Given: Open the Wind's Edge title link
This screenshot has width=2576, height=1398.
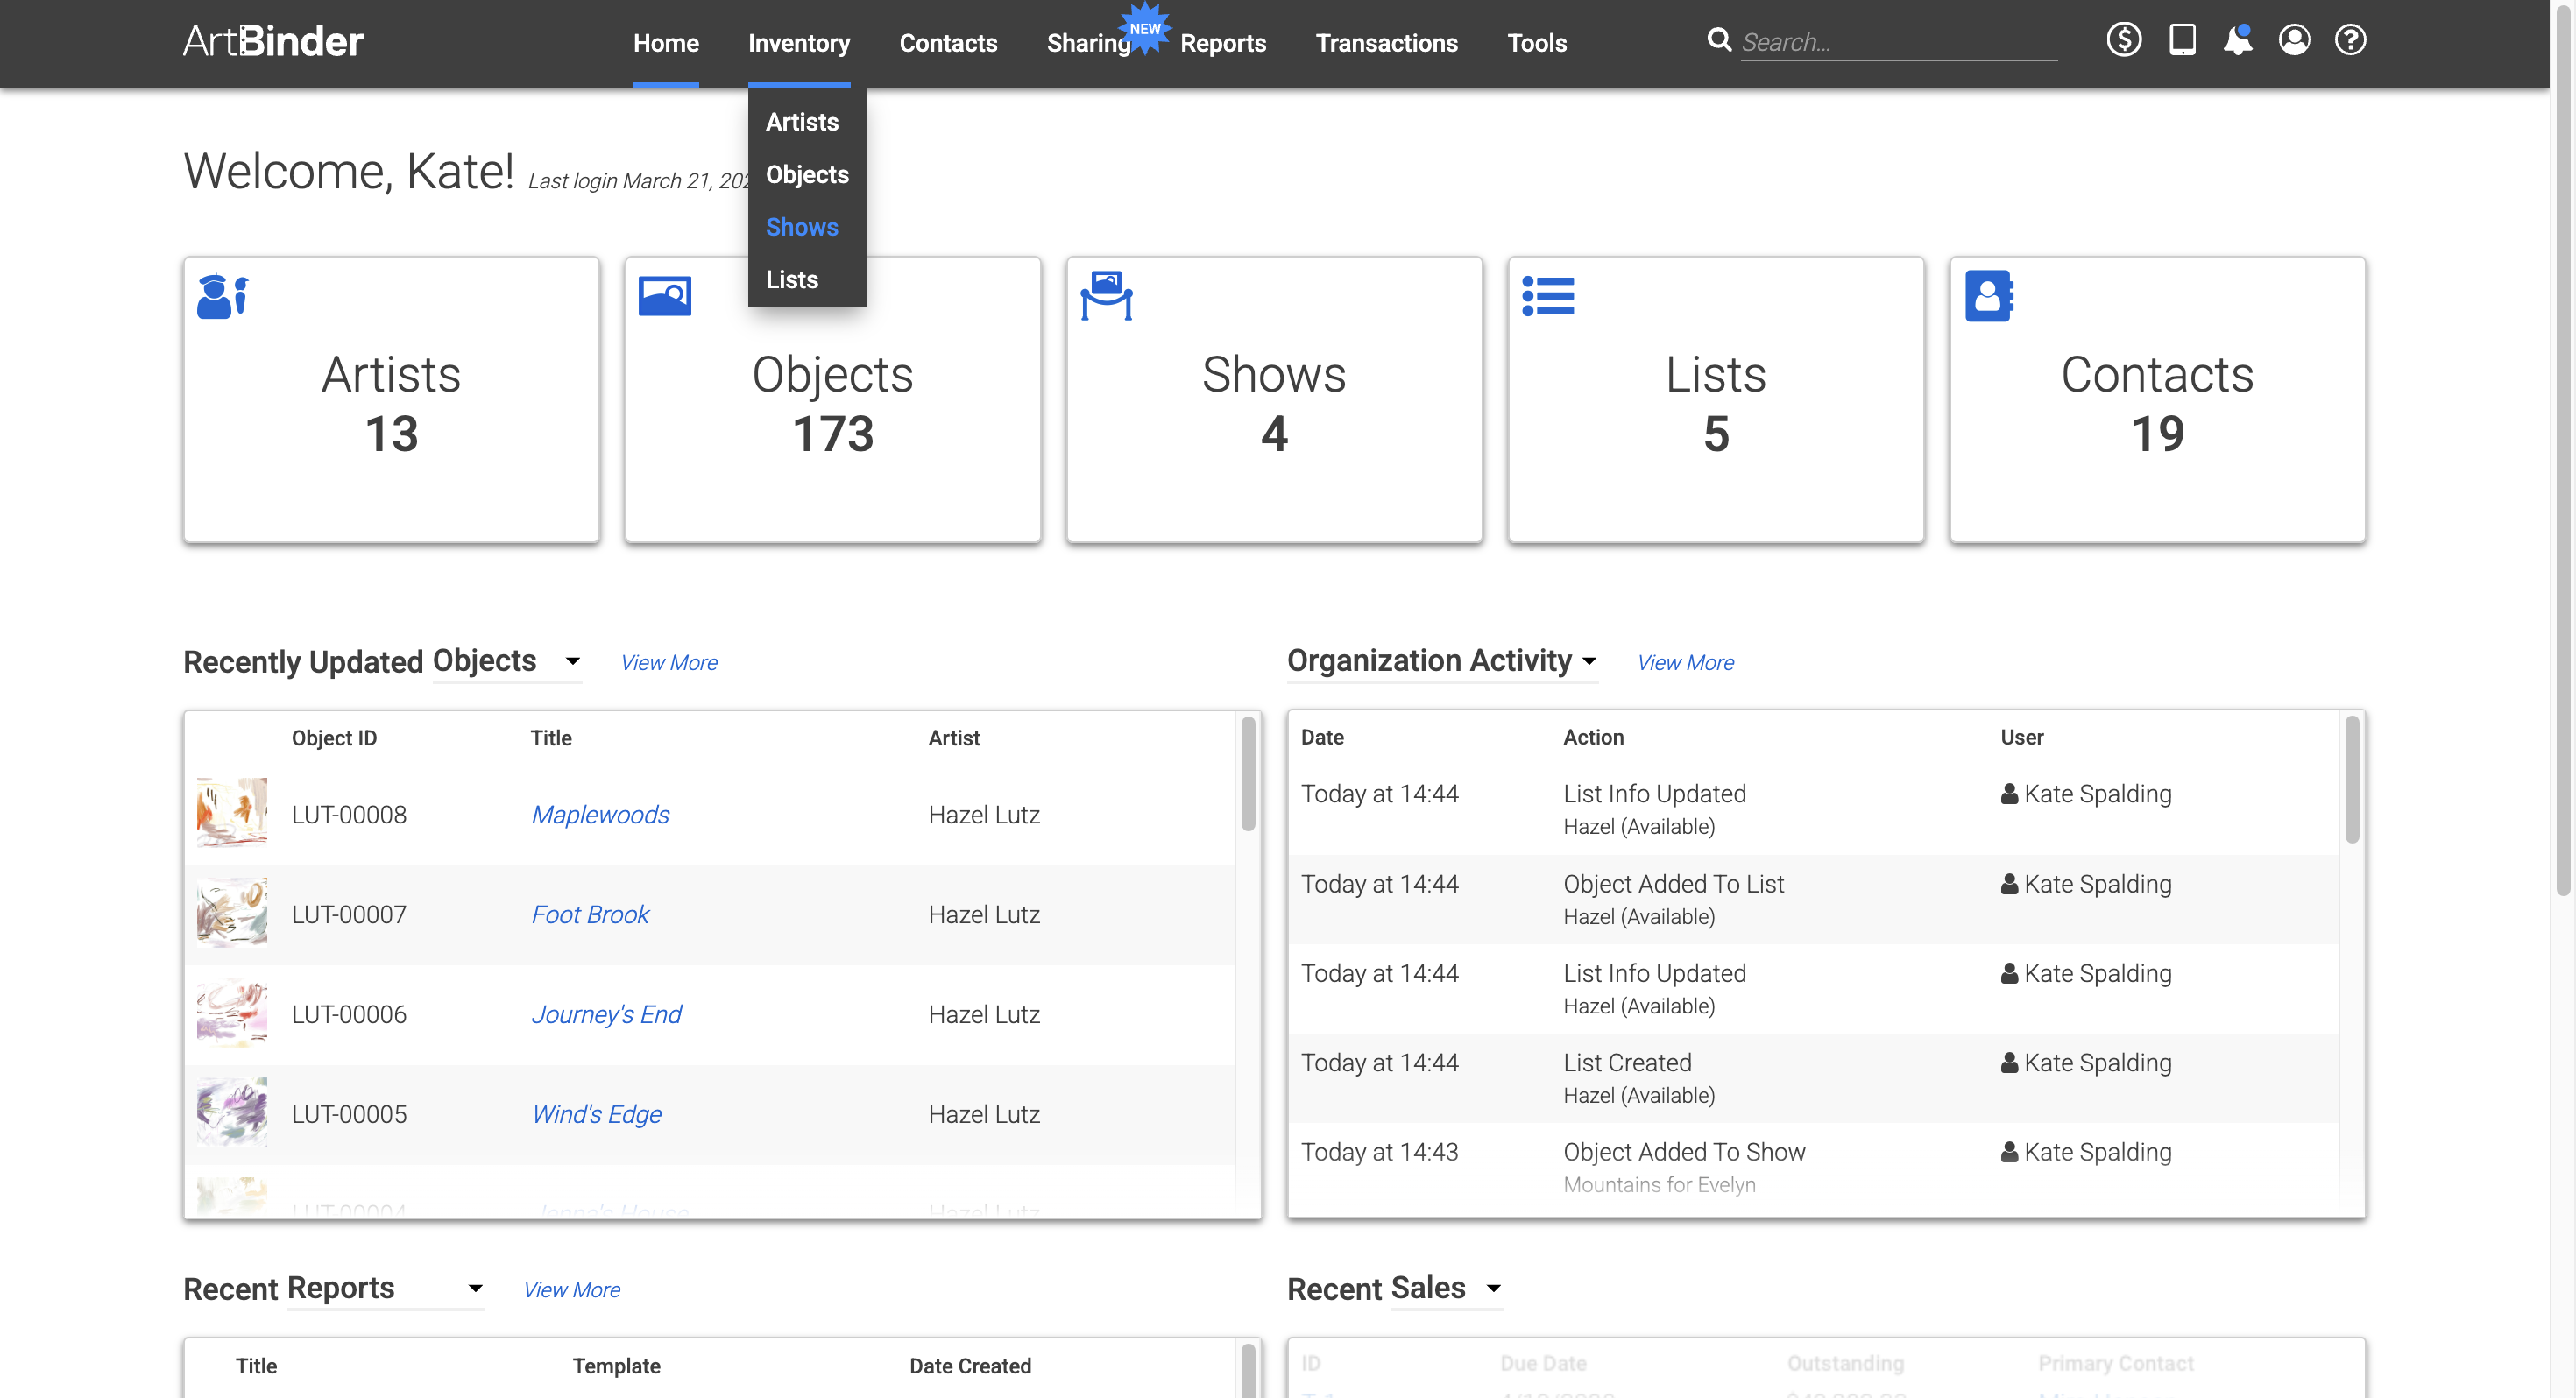Looking at the screenshot, I should click(x=597, y=1114).
